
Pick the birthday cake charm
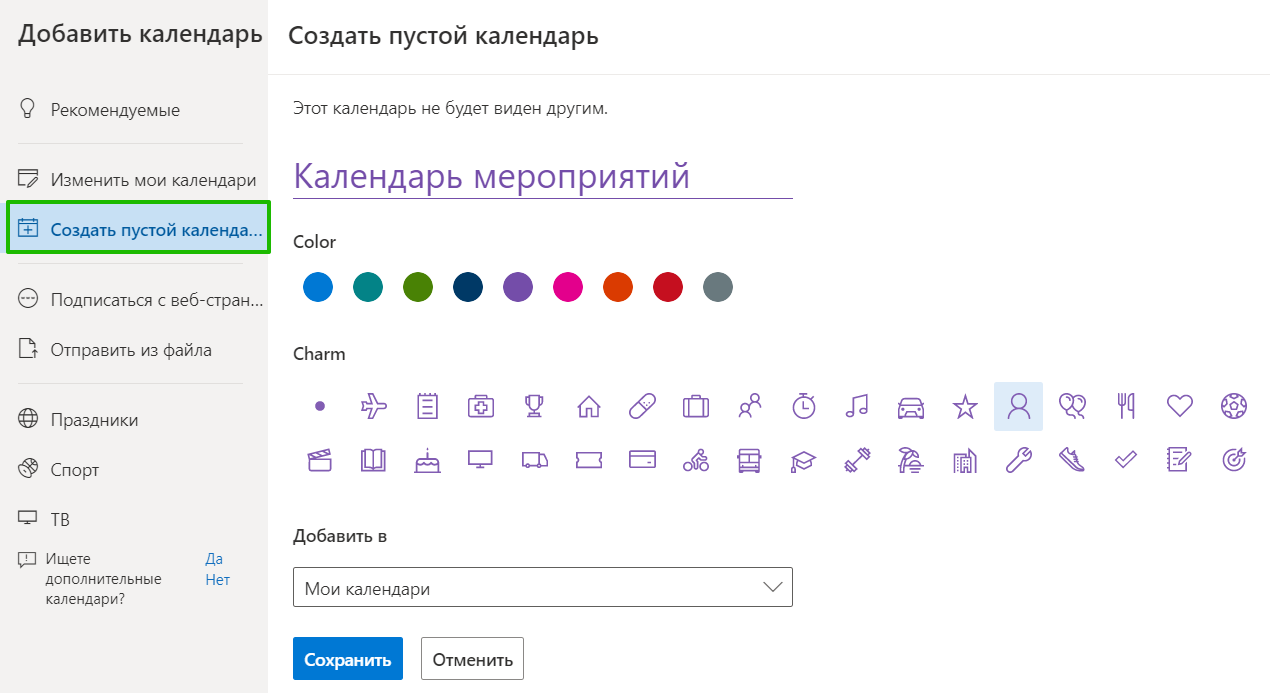coord(427,460)
